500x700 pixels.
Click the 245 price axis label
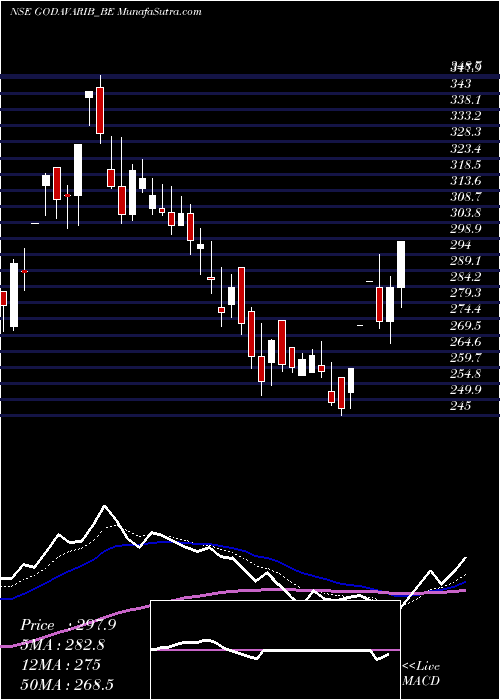pos(460,406)
